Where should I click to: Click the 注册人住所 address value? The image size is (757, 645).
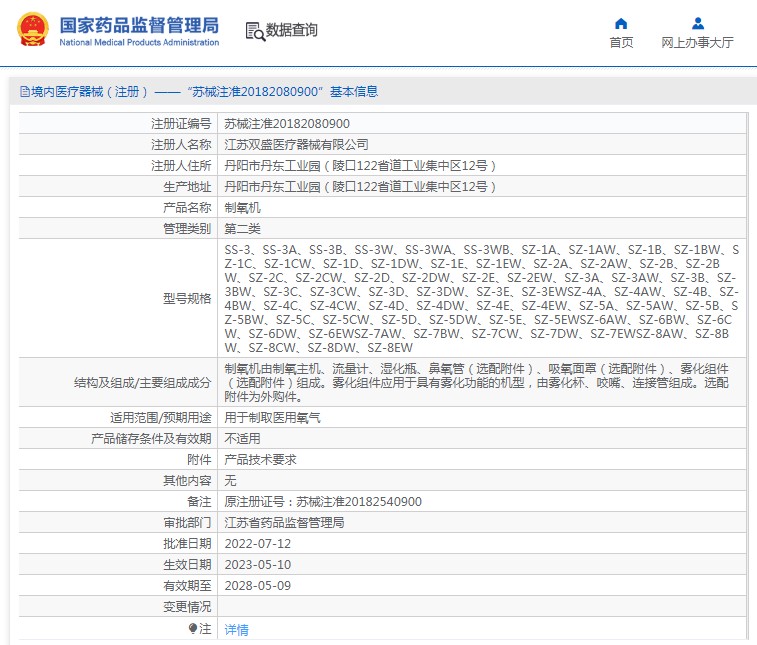tap(361, 166)
